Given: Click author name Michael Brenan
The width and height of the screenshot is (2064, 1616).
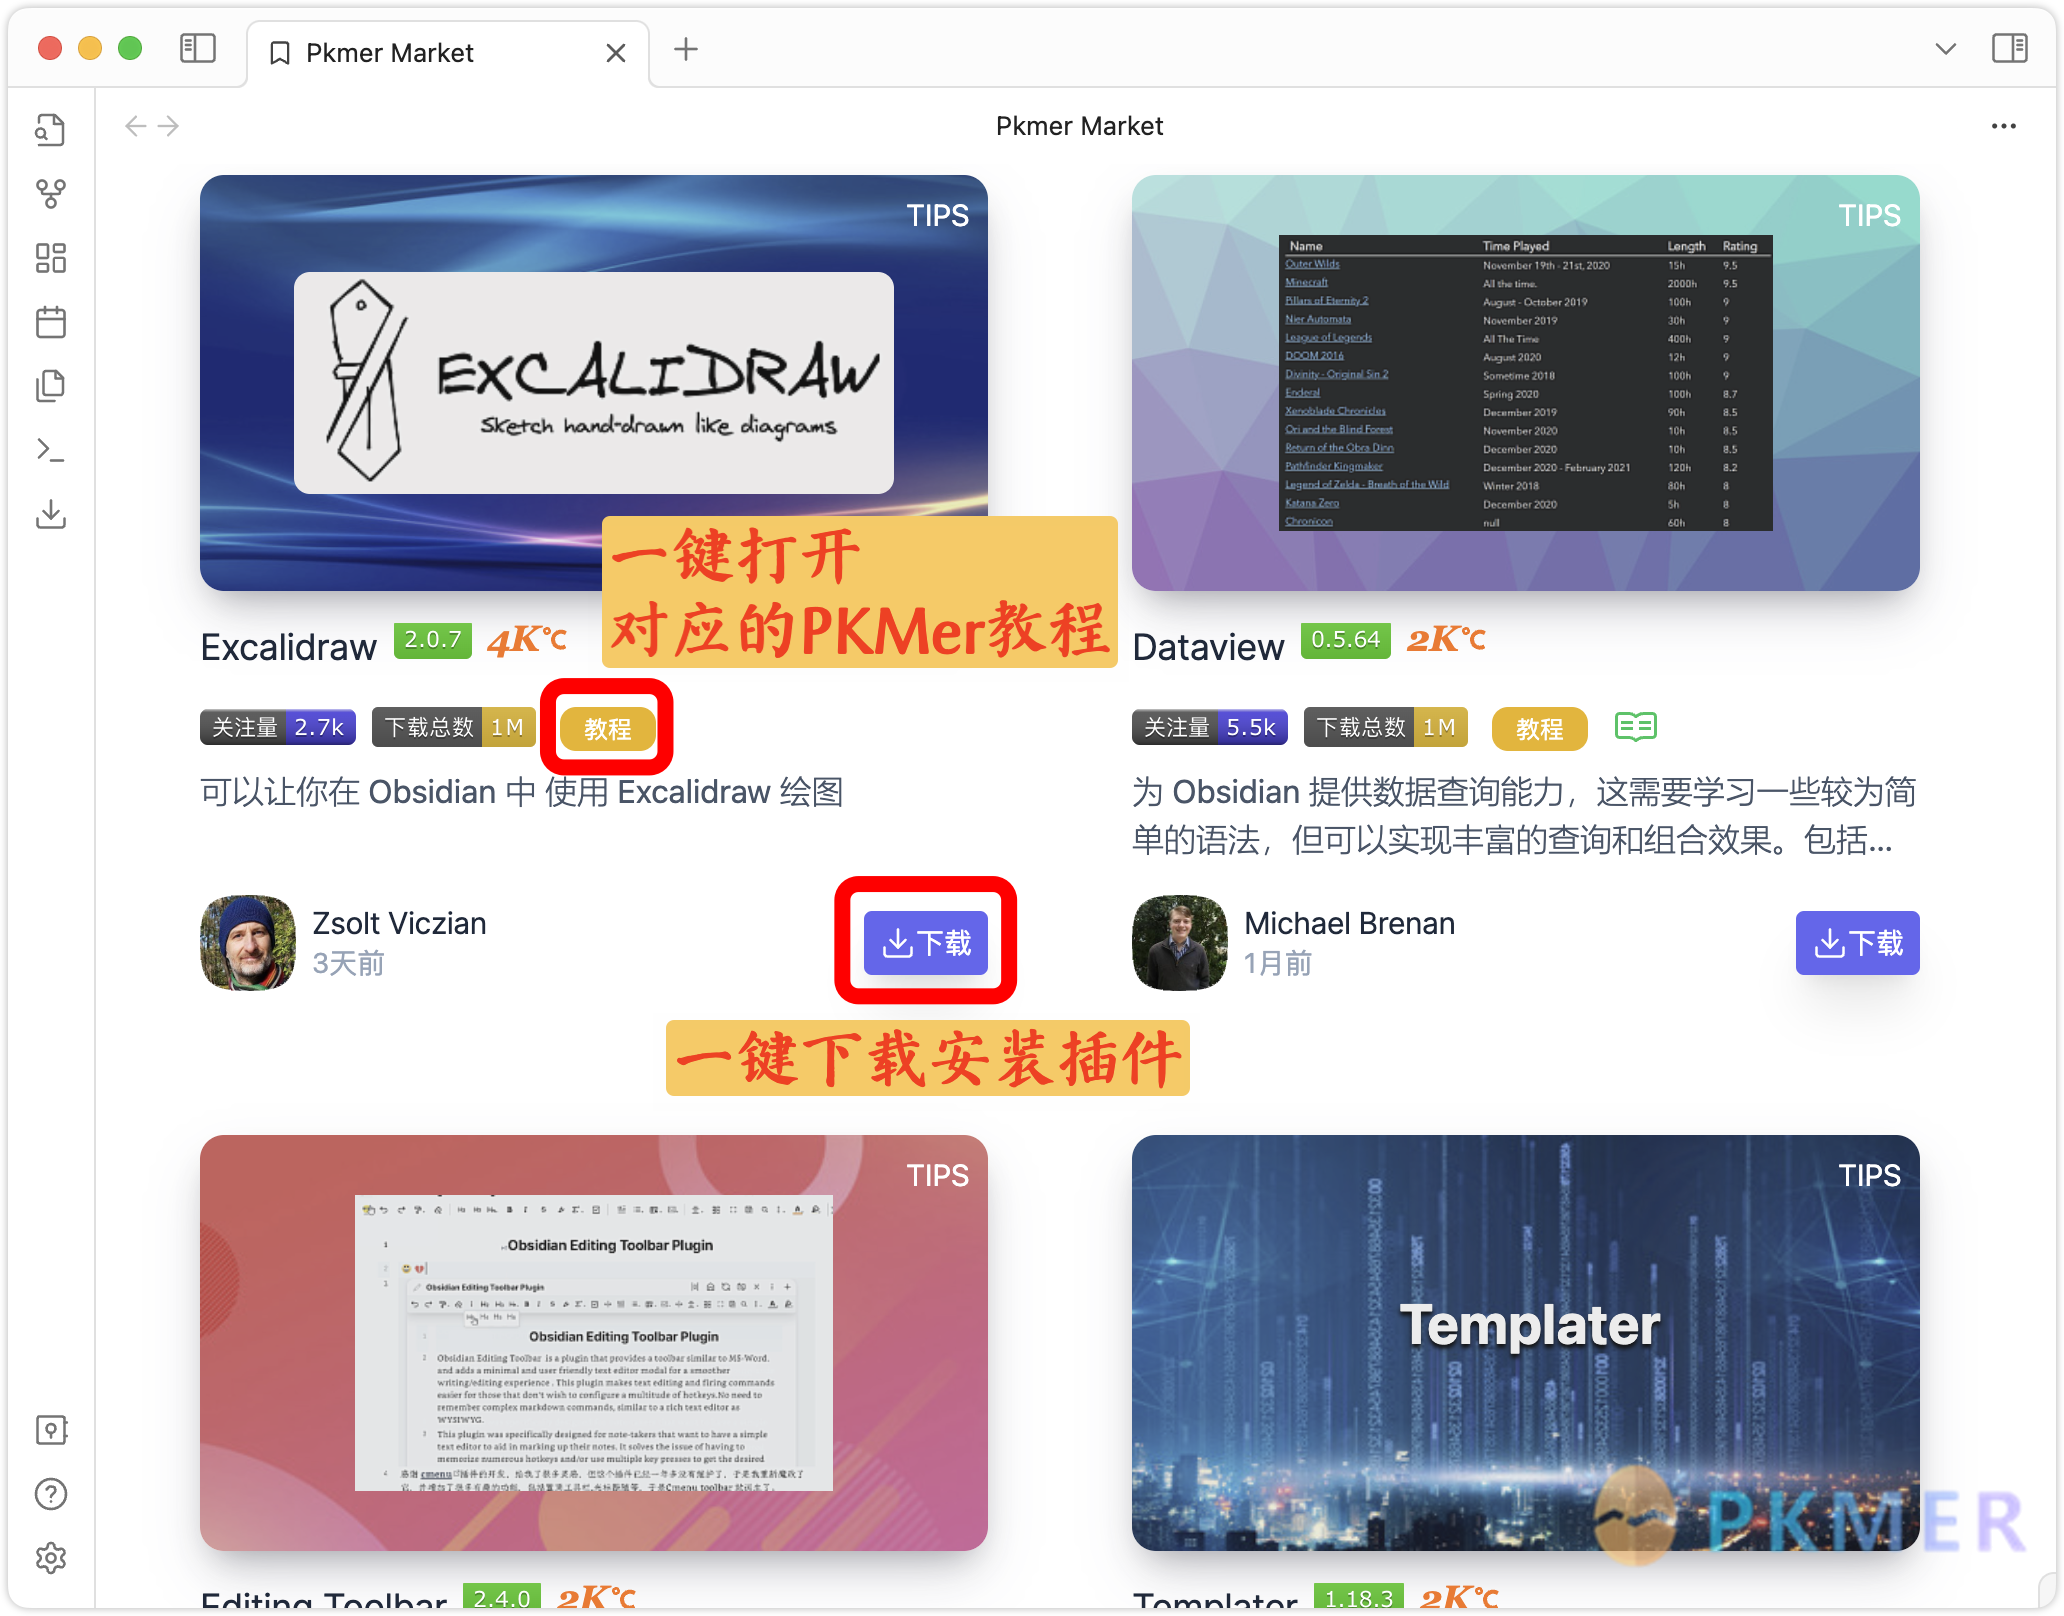Looking at the screenshot, I should pos(1349,923).
